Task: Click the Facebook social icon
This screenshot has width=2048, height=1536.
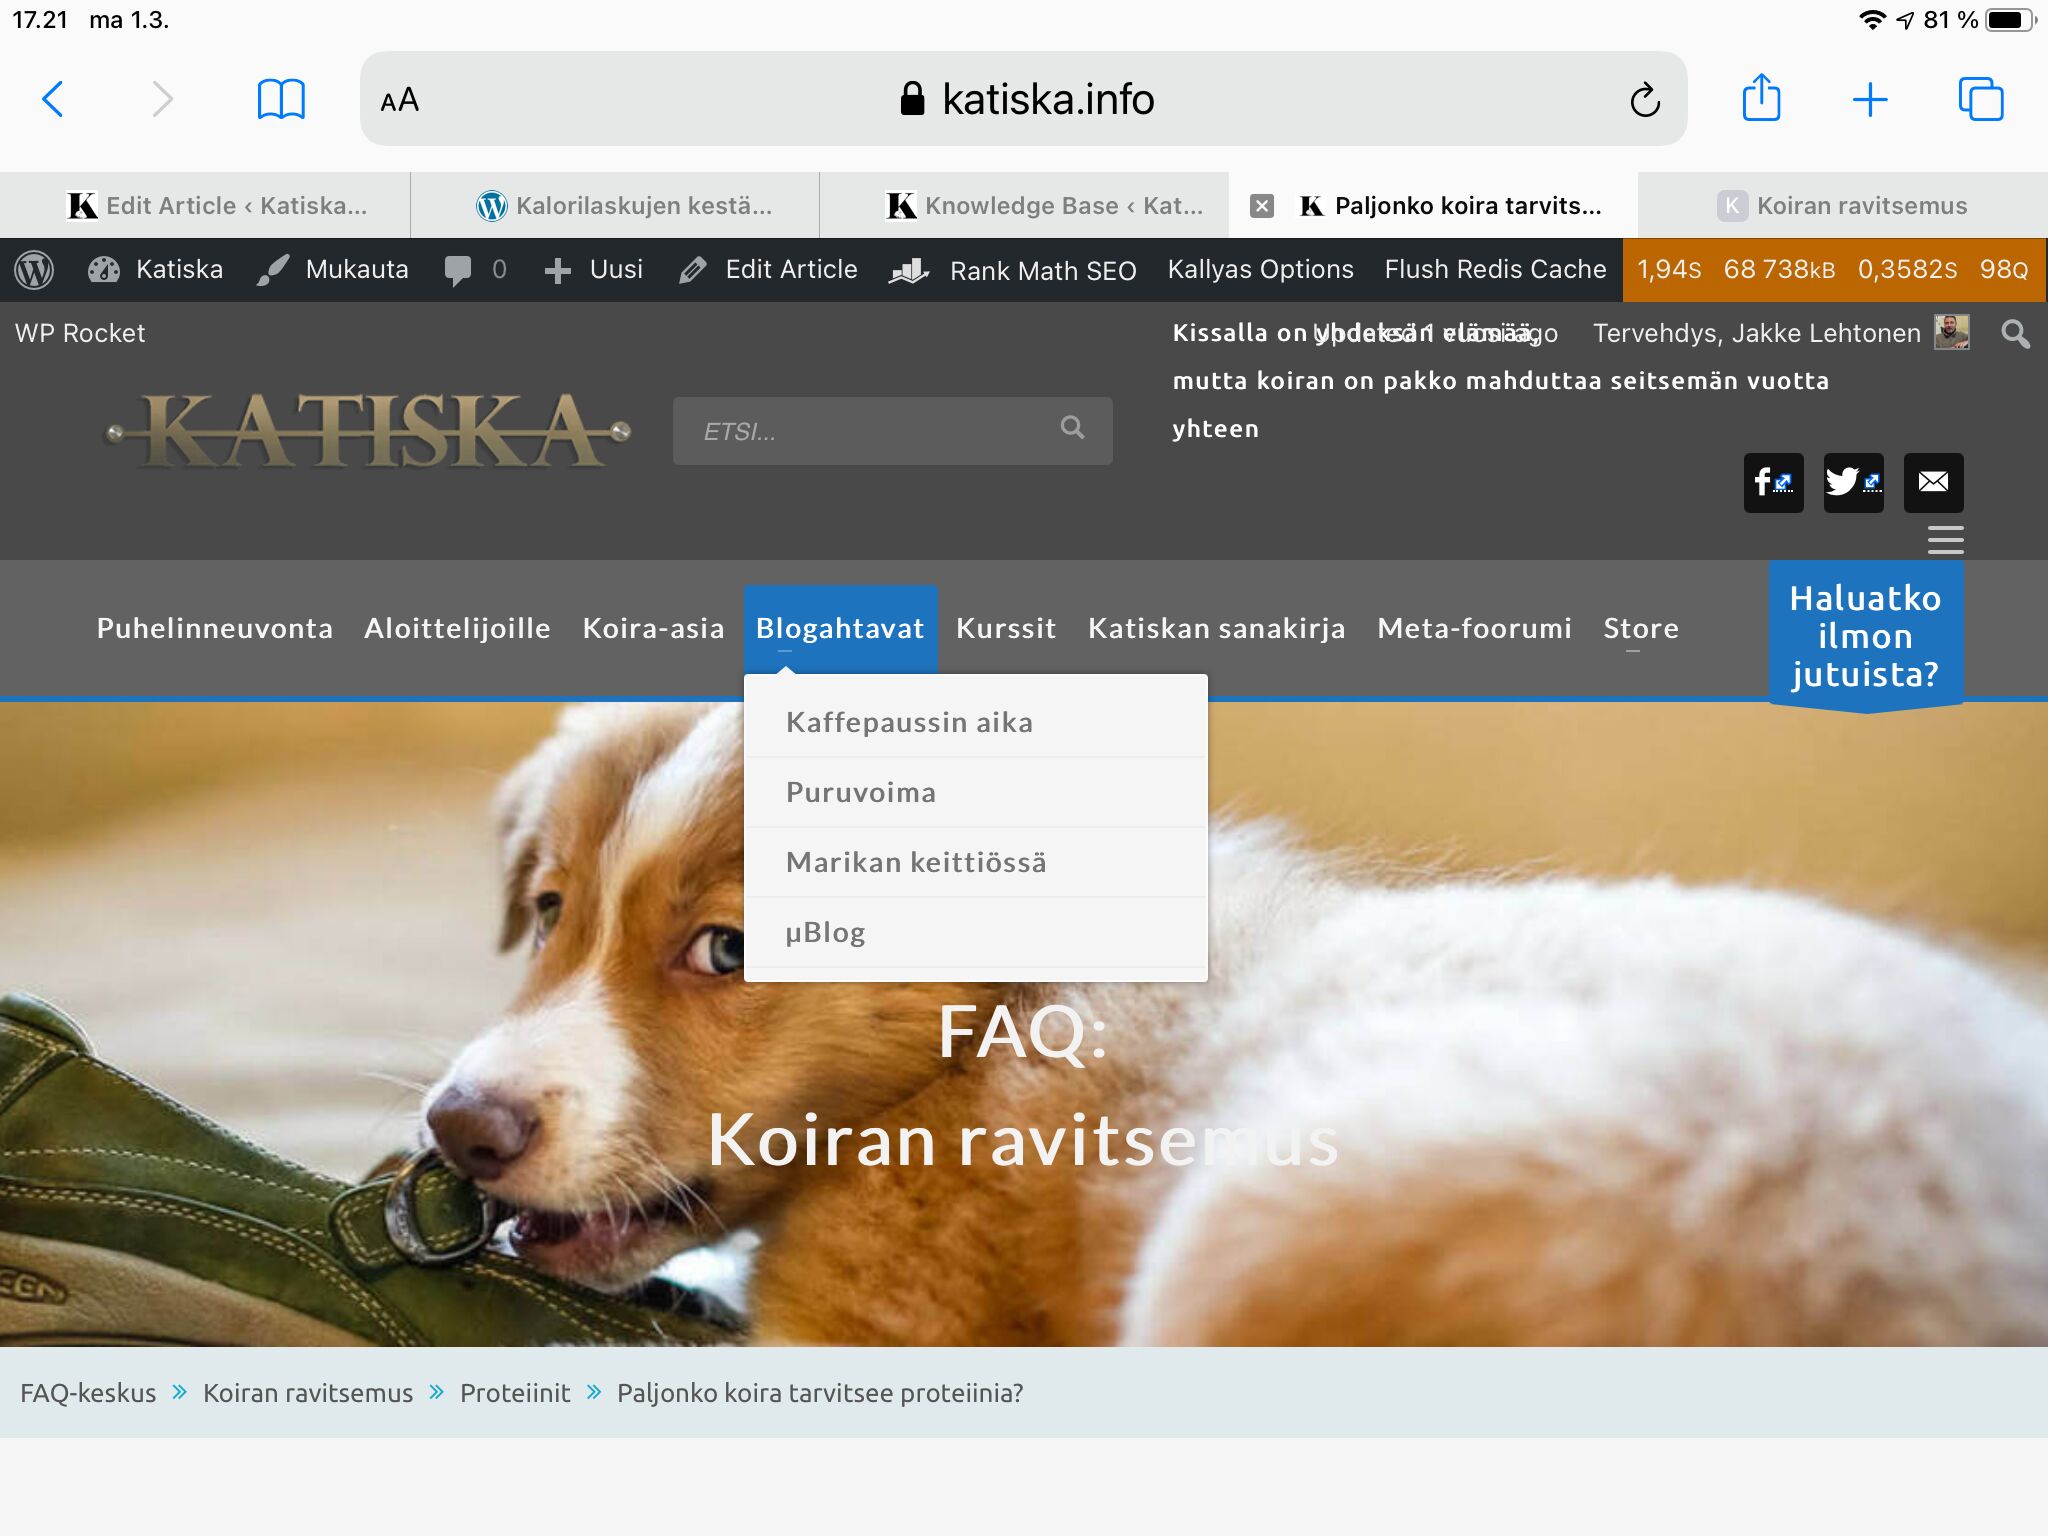Action: (1773, 482)
